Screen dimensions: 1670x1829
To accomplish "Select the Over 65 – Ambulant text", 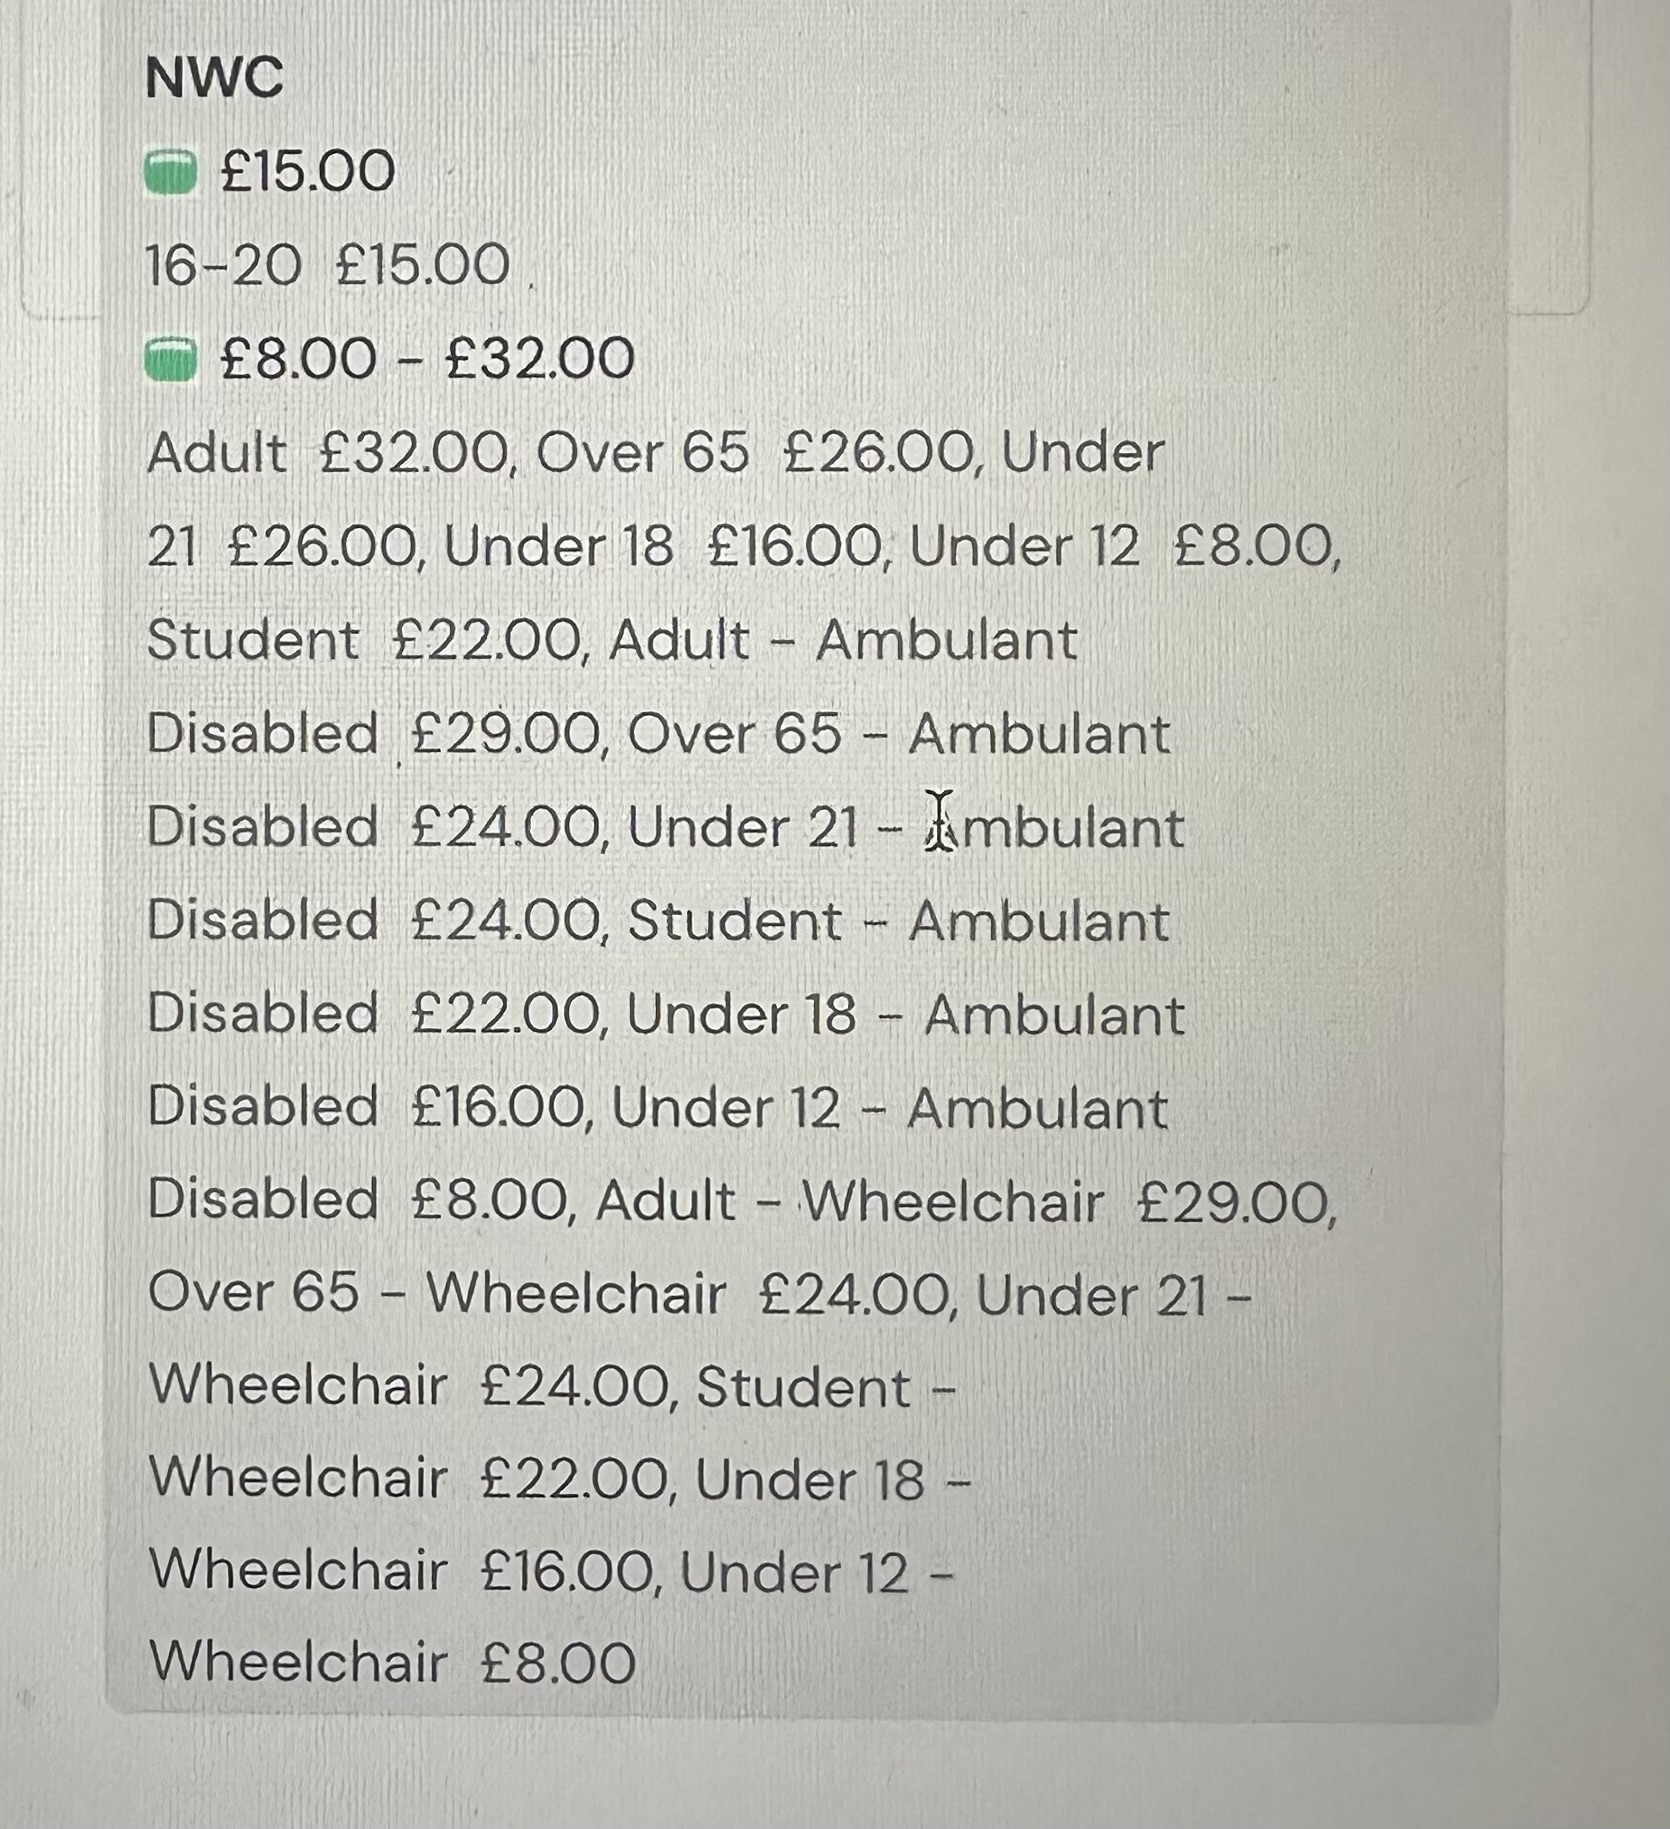I will point(898,734).
